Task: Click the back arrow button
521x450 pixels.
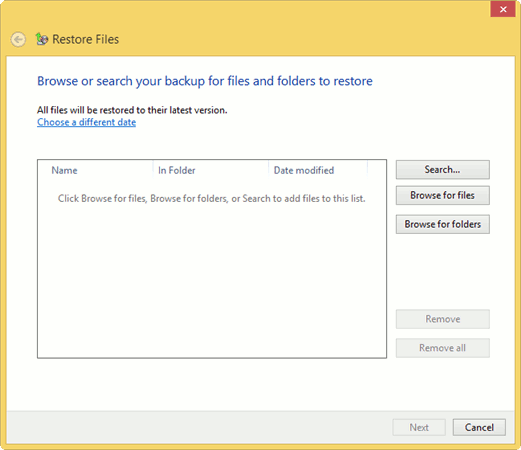Action: coord(18,40)
